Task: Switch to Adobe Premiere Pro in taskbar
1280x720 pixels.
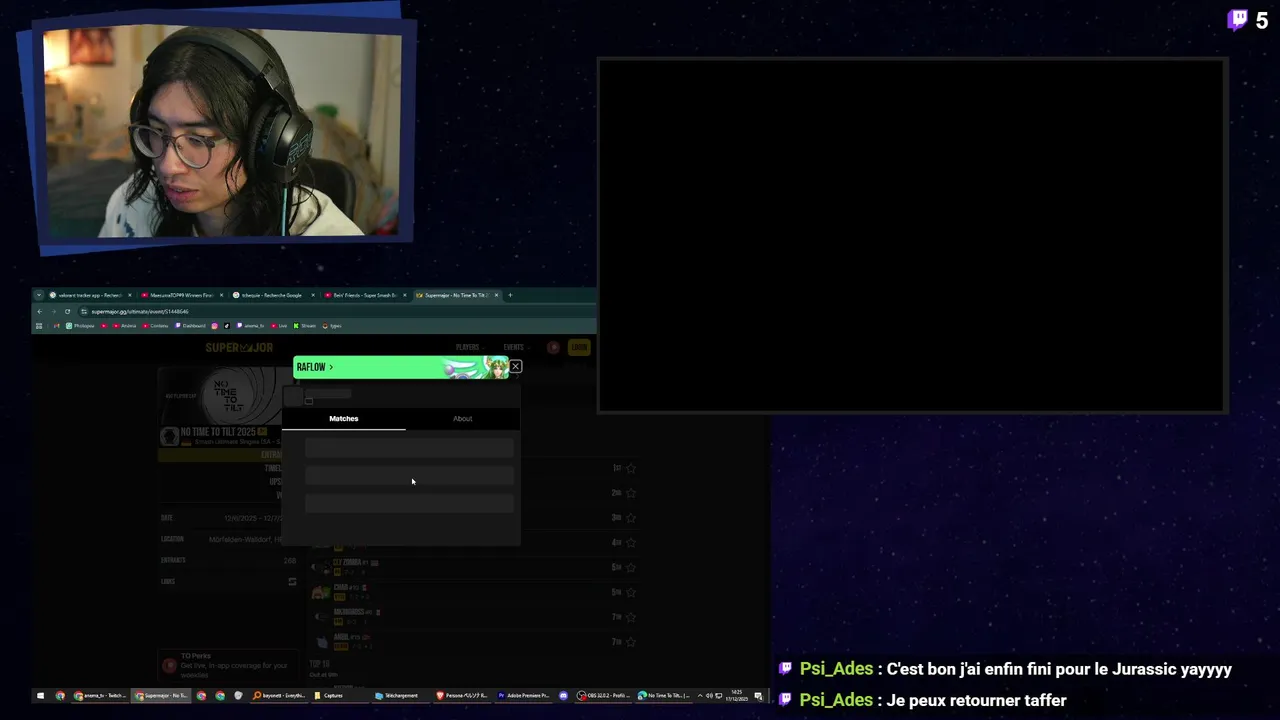Action: (524, 695)
